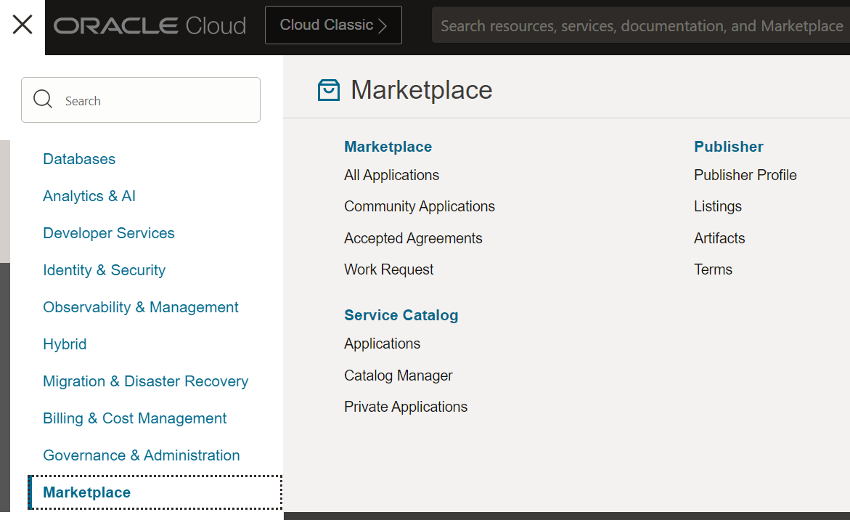Viewport: 850px width, 520px height.
Task: Open the Identity & Security category
Action: (104, 270)
